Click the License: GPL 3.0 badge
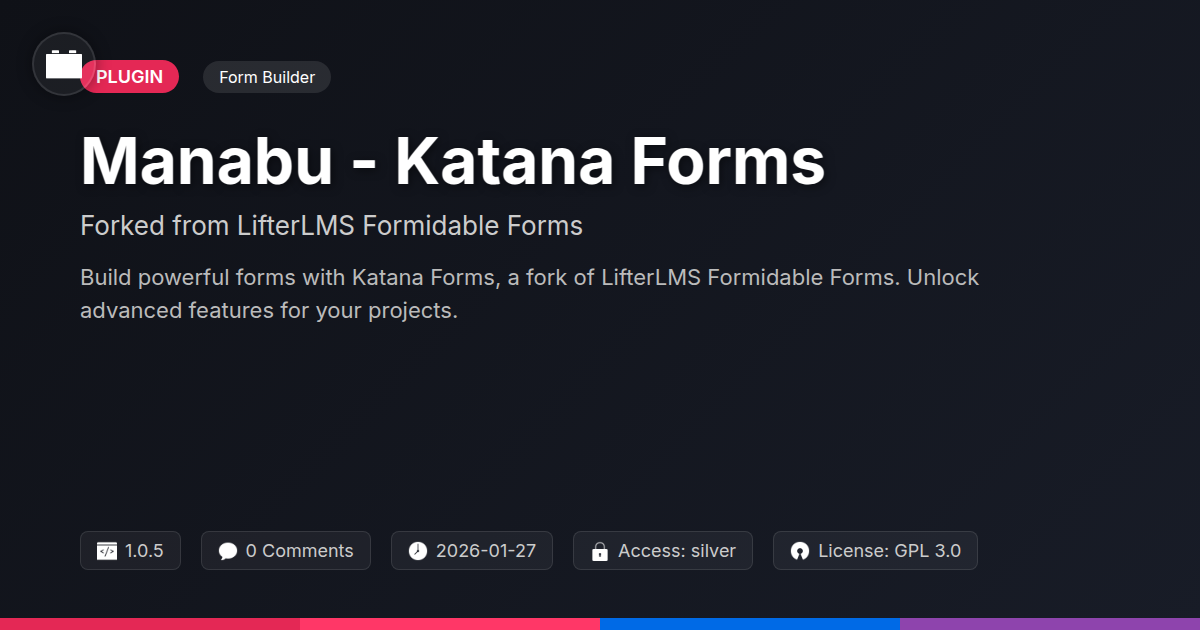The height and width of the screenshot is (630, 1200). click(x=875, y=551)
